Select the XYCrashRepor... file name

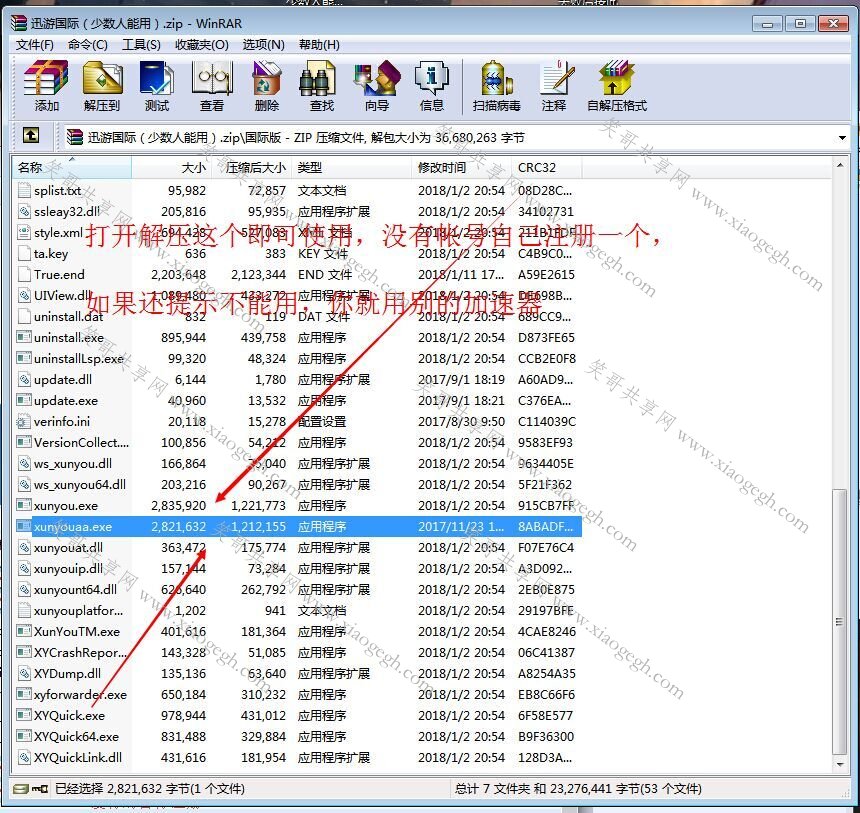(80, 653)
